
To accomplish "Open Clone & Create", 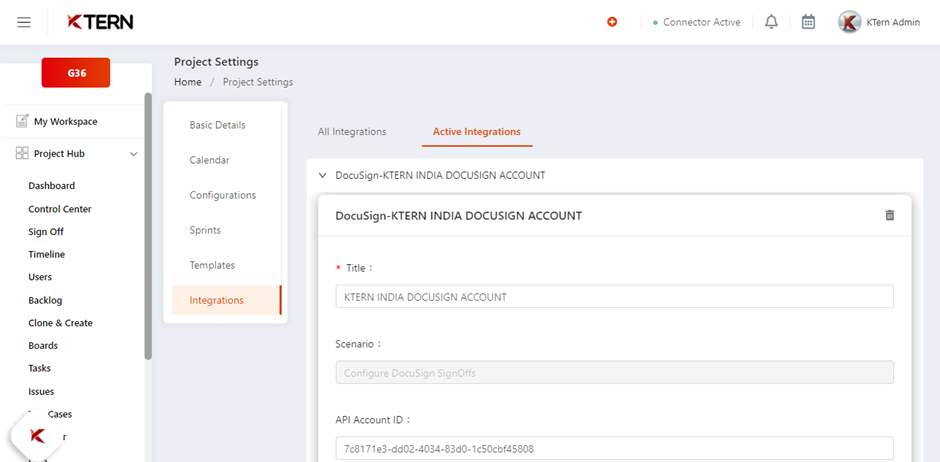I will 61,322.
